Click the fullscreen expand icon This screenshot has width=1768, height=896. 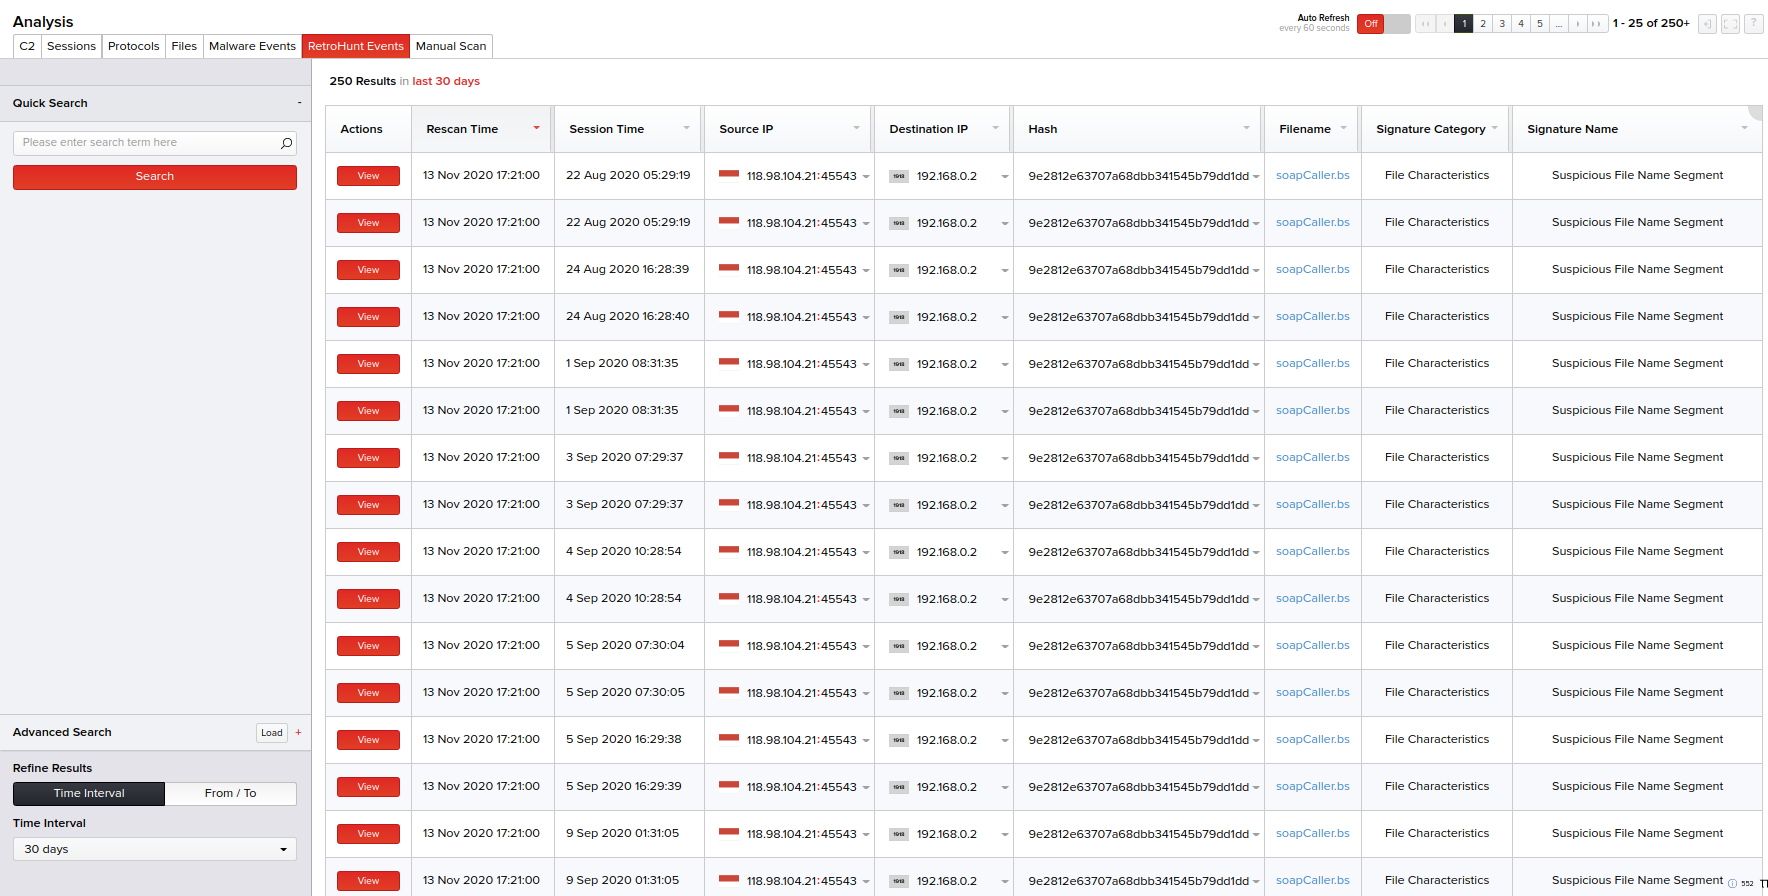pyautogui.click(x=1730, y=24)
